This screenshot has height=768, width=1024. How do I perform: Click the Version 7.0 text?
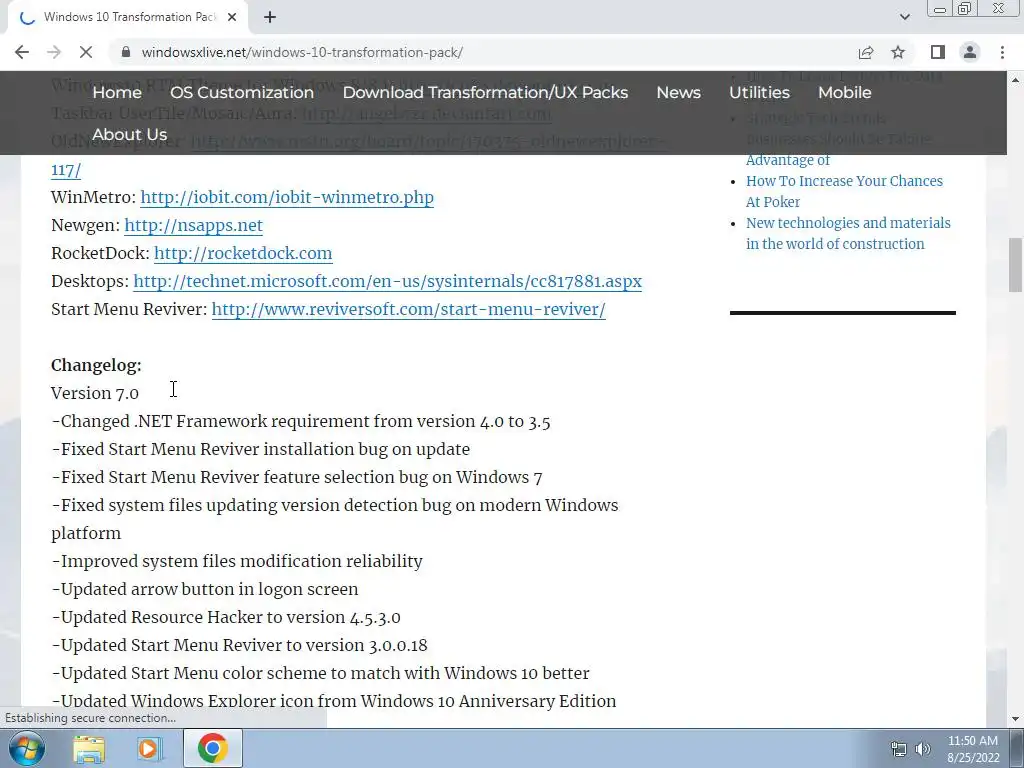(95, 393)
